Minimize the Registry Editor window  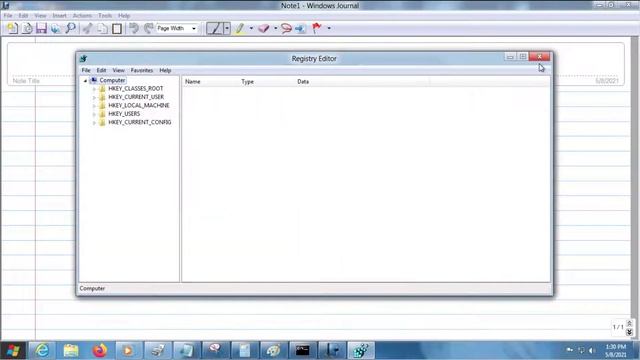(x=510, y=57)
